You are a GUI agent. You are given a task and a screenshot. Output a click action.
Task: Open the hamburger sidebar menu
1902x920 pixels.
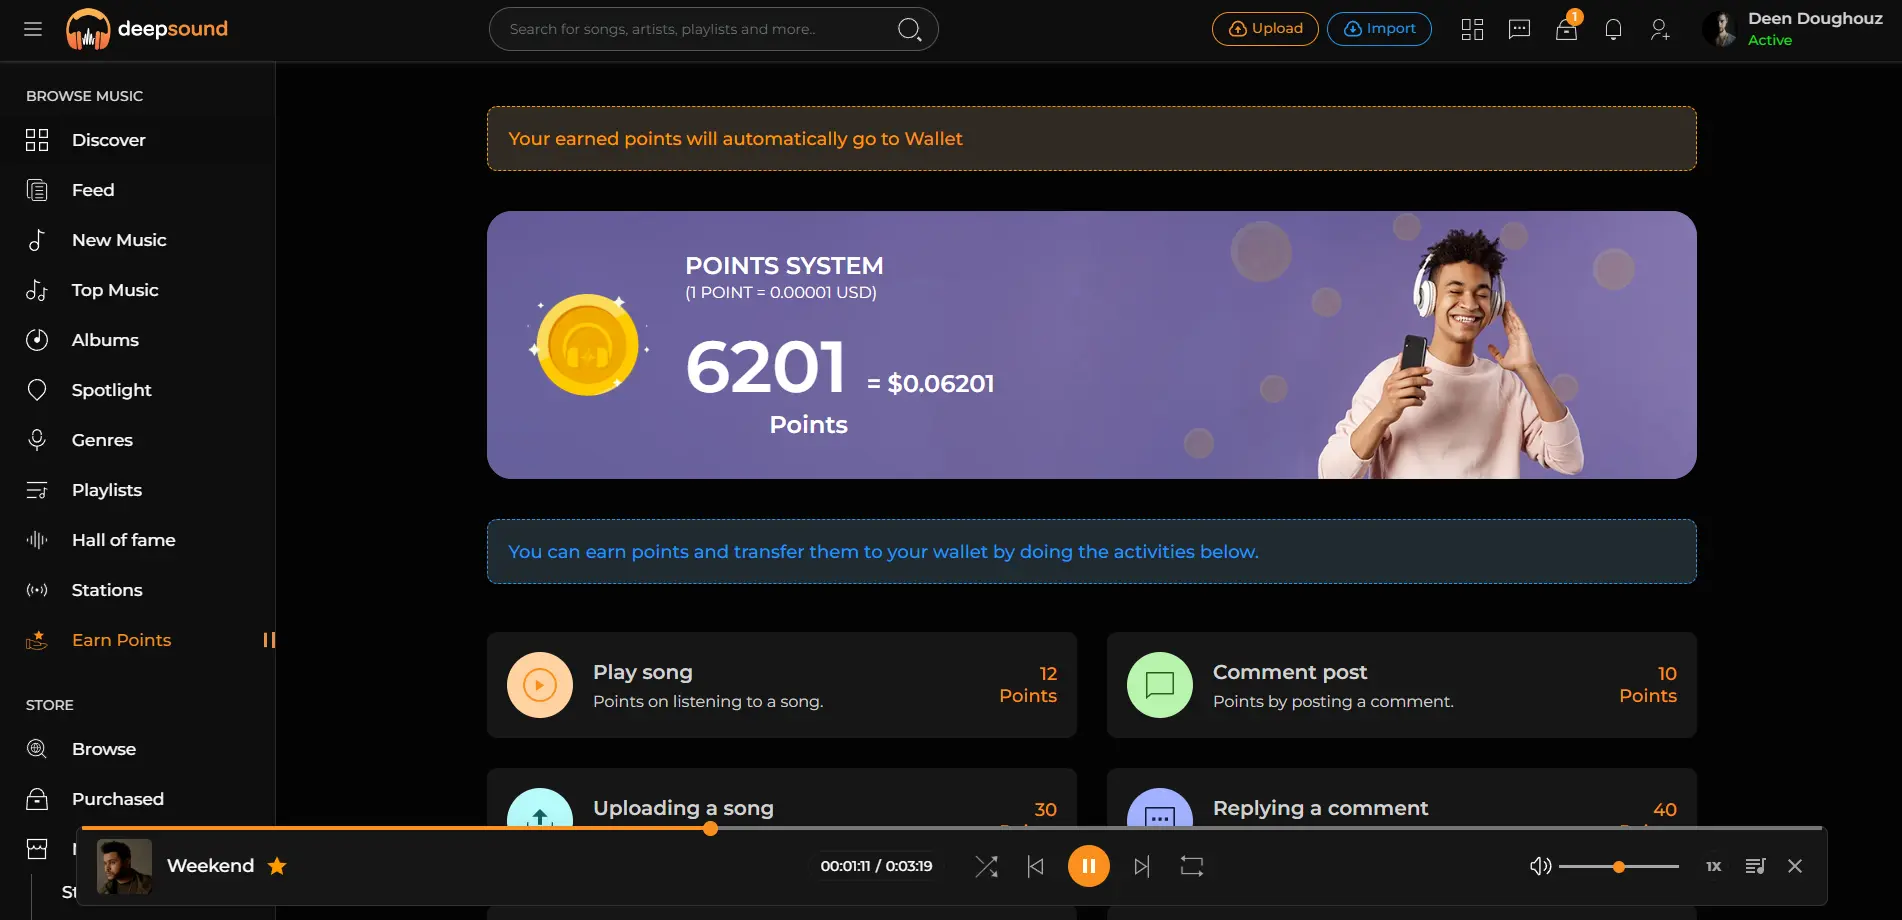33,29
